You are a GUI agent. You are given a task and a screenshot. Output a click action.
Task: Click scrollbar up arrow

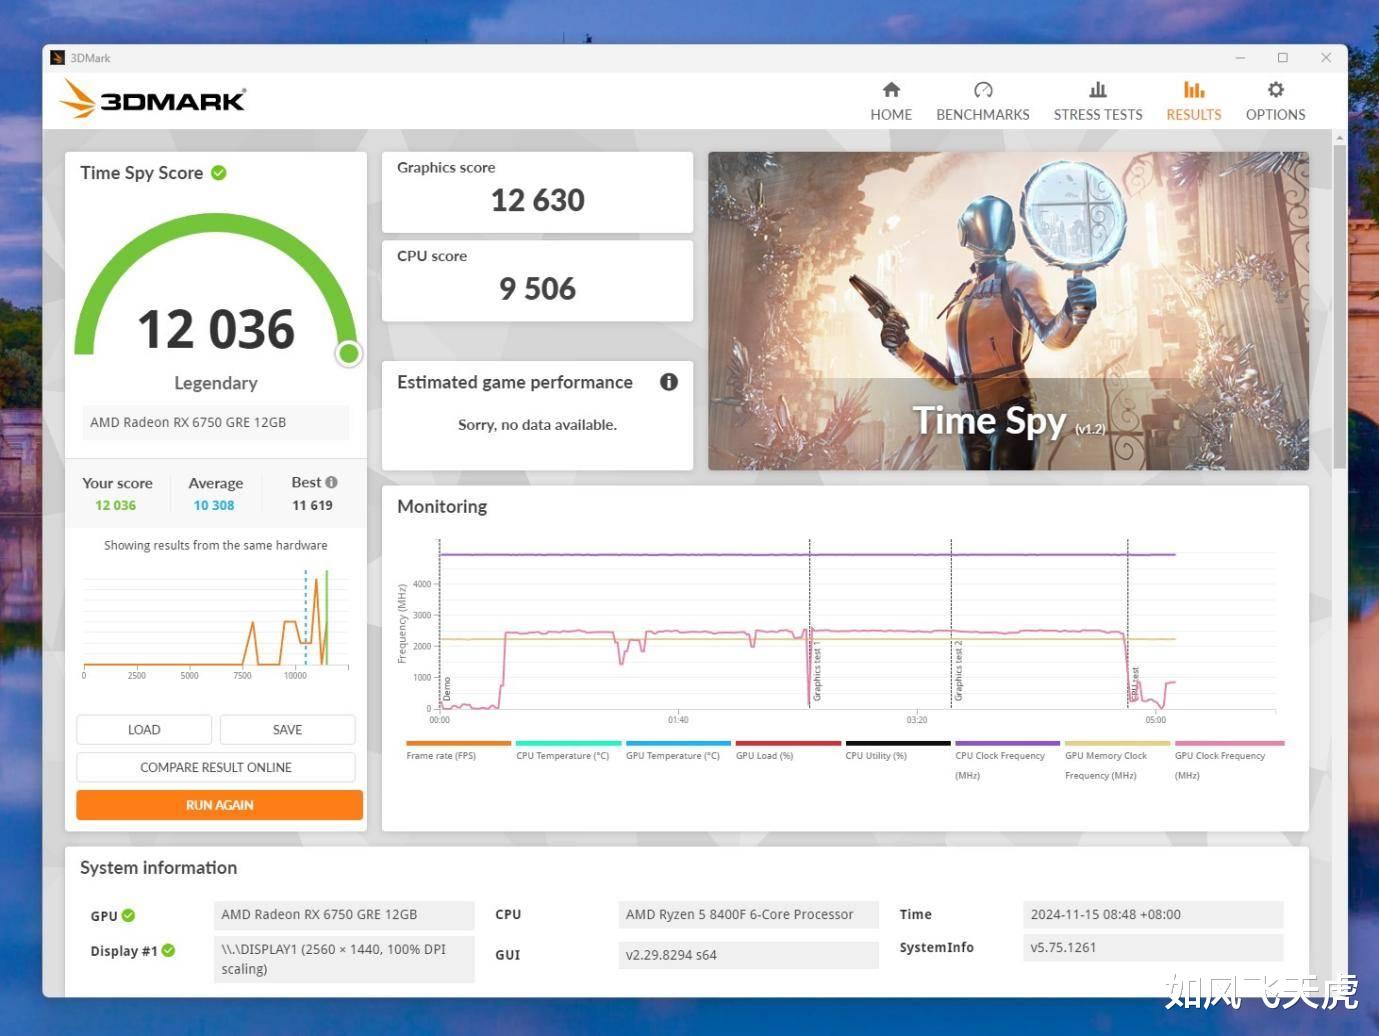tap(1339, 137)
